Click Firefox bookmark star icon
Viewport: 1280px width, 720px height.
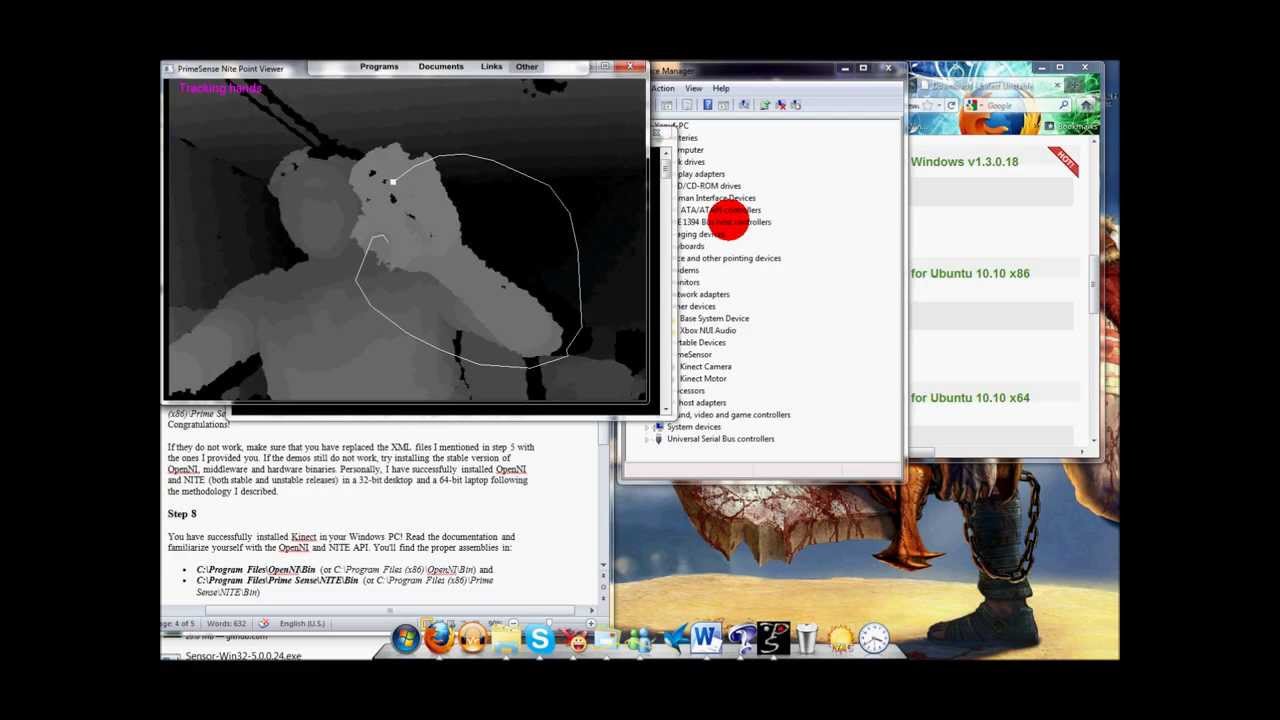coord(928,106)
